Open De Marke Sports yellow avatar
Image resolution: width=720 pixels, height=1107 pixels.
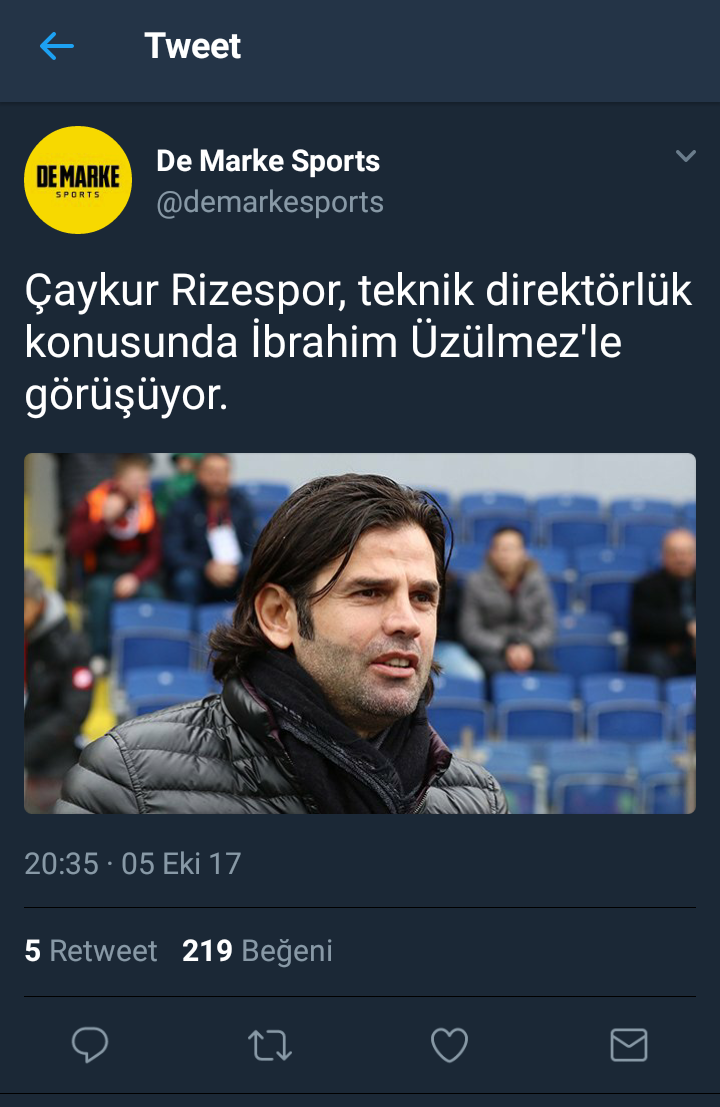[x=78, y=180]
